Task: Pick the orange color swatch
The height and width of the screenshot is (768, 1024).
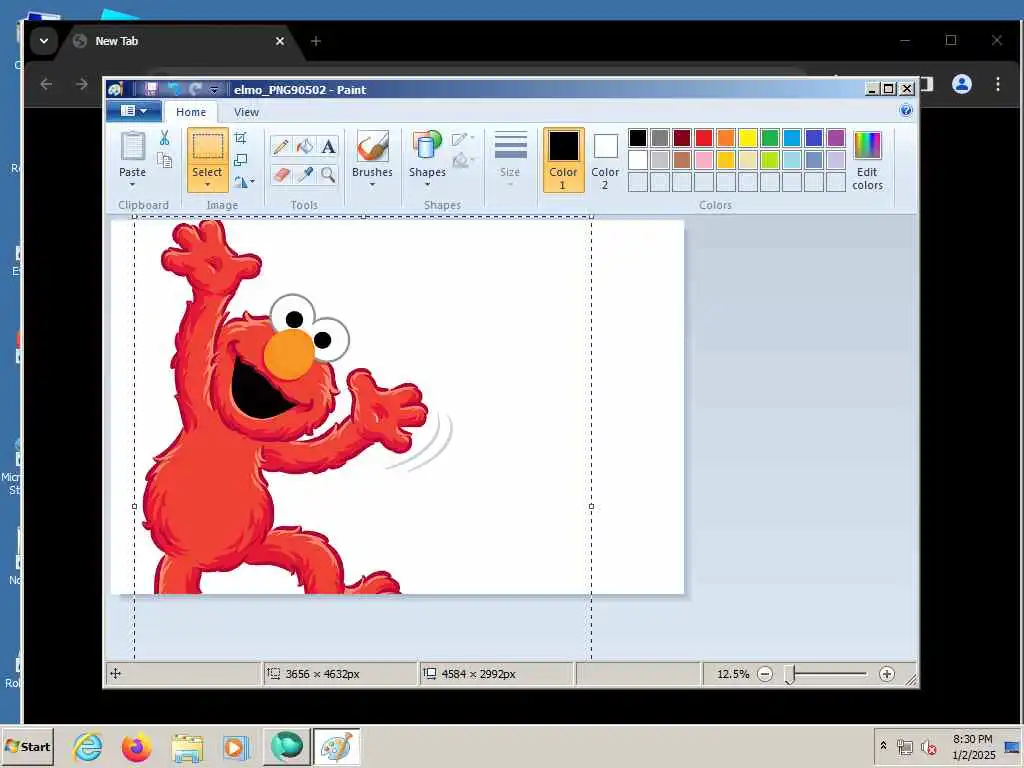Action: pyautogui.click(x=726, y=138)
